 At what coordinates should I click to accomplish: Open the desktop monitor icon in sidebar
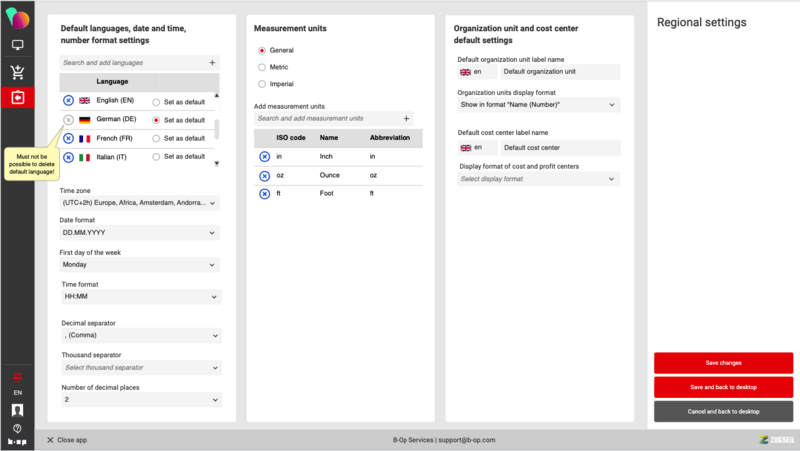(x=17, y=45)
